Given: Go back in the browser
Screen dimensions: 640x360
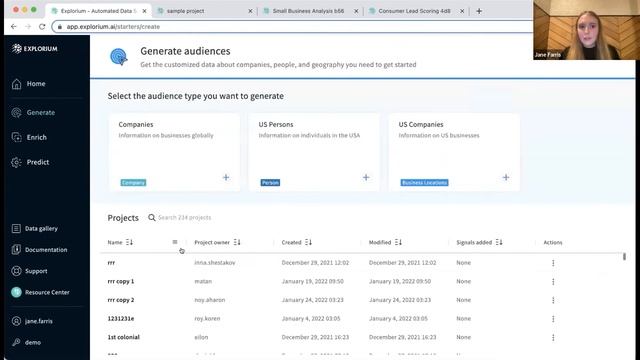Looking at the screenshot, I should pyautogui.click(x=14, y=27).
